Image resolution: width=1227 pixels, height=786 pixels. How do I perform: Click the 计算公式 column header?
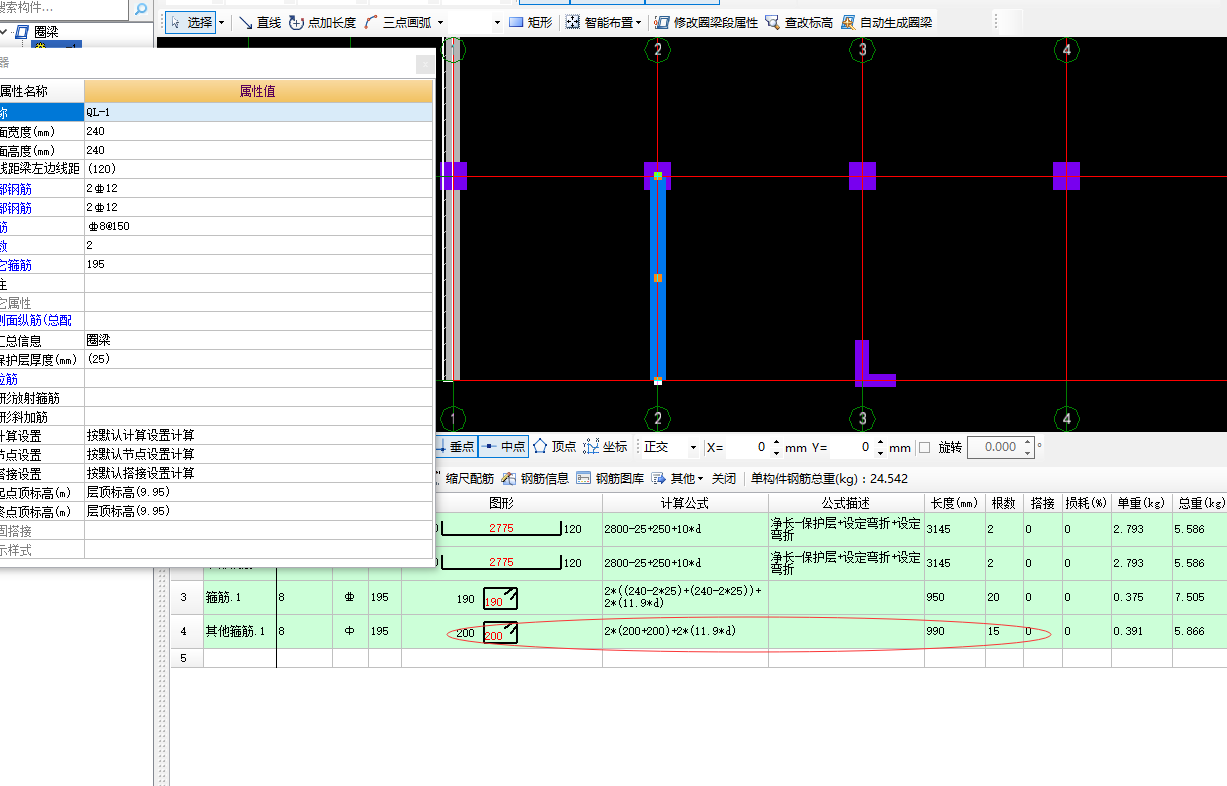tap(685, 502)
